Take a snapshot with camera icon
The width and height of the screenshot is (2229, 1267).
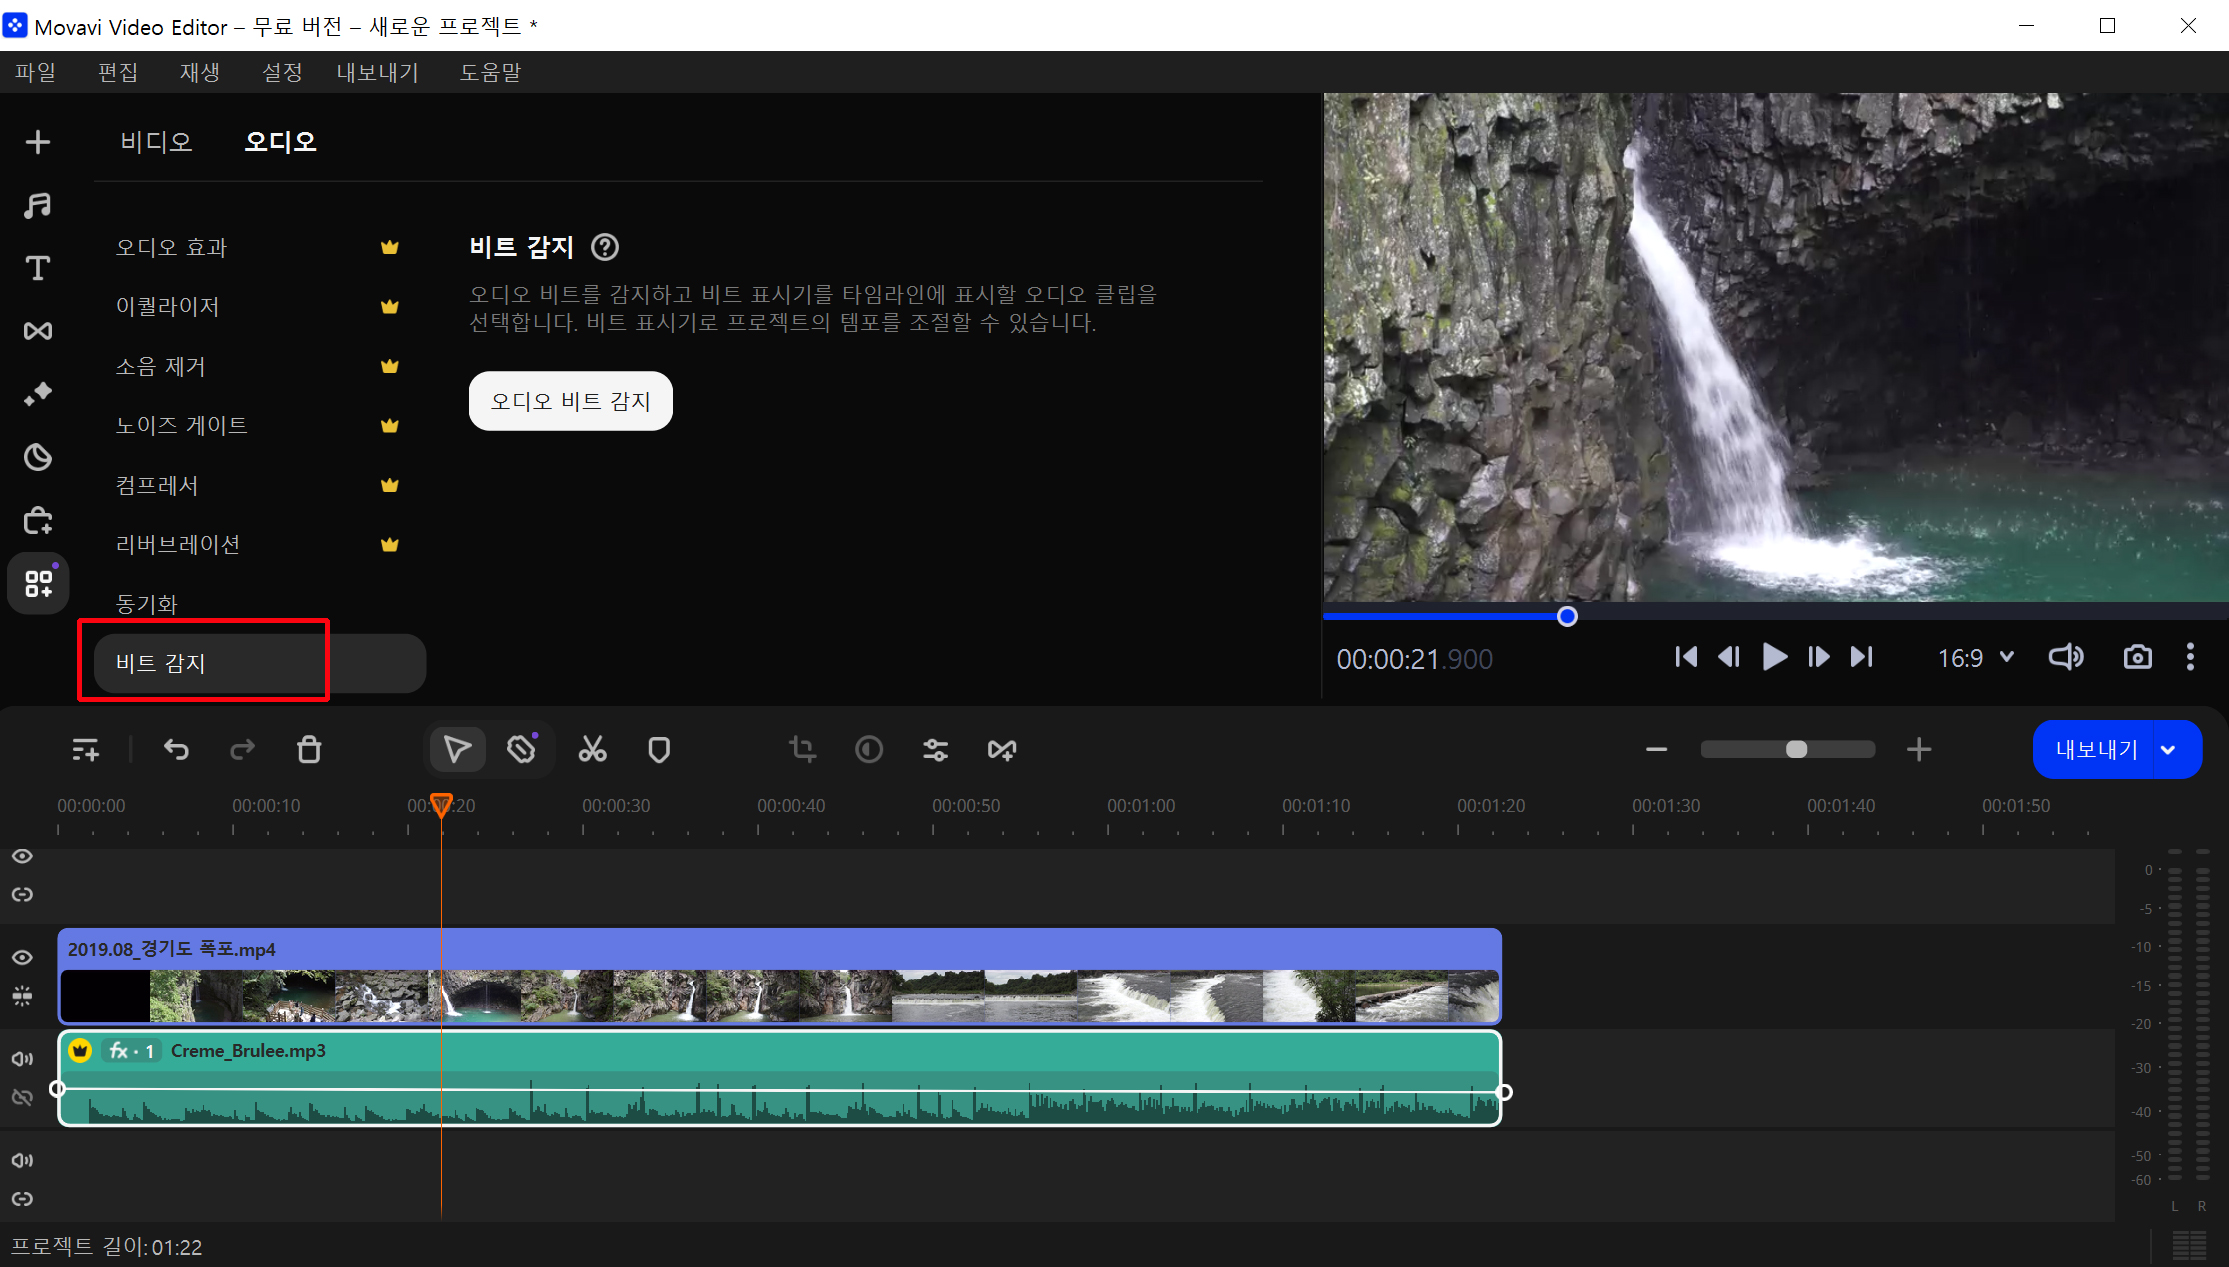click(2137, 657)
